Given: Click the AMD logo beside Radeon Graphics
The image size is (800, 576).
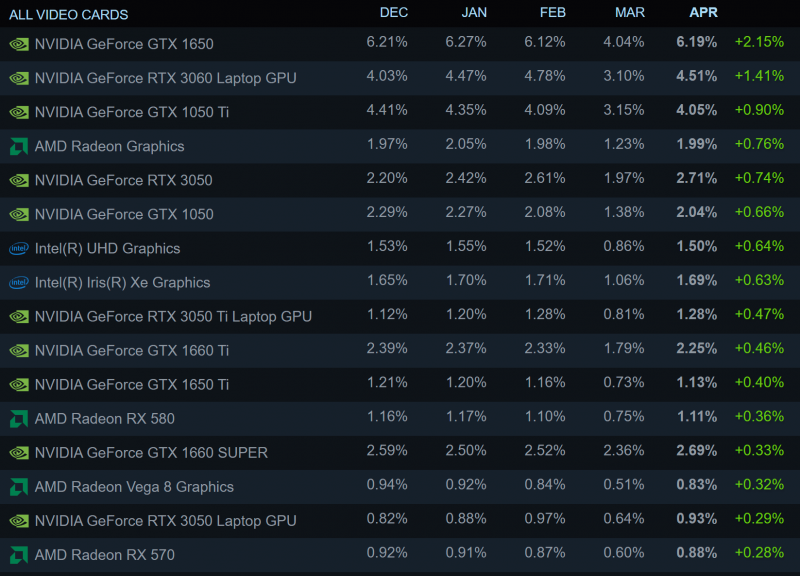Looking at the screenshot, I should click(18, 146).
